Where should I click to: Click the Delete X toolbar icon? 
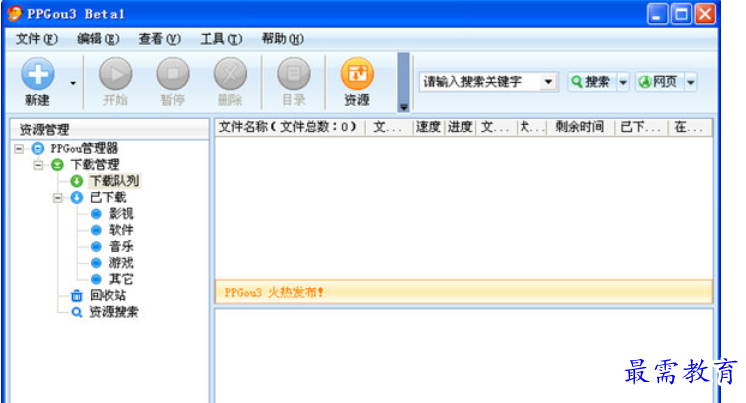[x=230, y=74]
